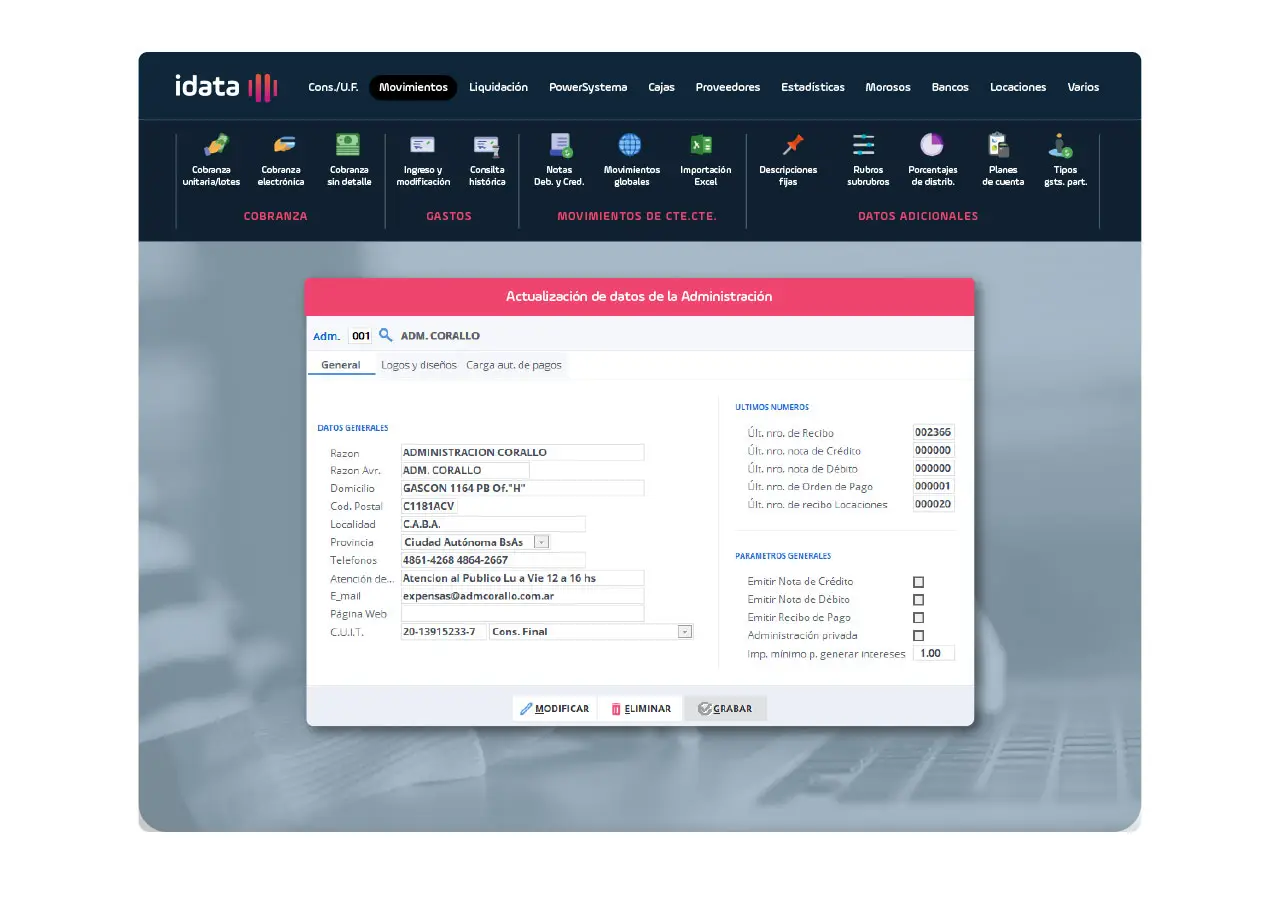This screenshot has height=900, width=1280.
Task: Select the General tab
Action: pyautogui.click(x=341, y=365)
